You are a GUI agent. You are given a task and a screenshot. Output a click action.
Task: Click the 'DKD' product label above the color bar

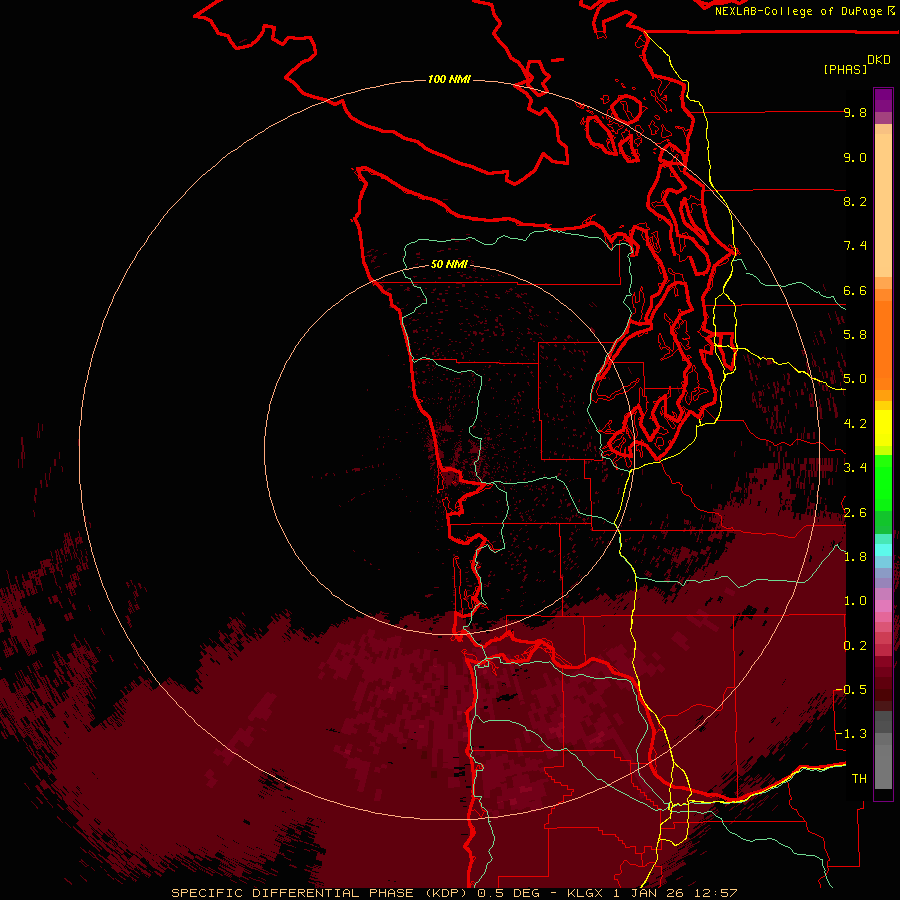click(x=878, y=60)
